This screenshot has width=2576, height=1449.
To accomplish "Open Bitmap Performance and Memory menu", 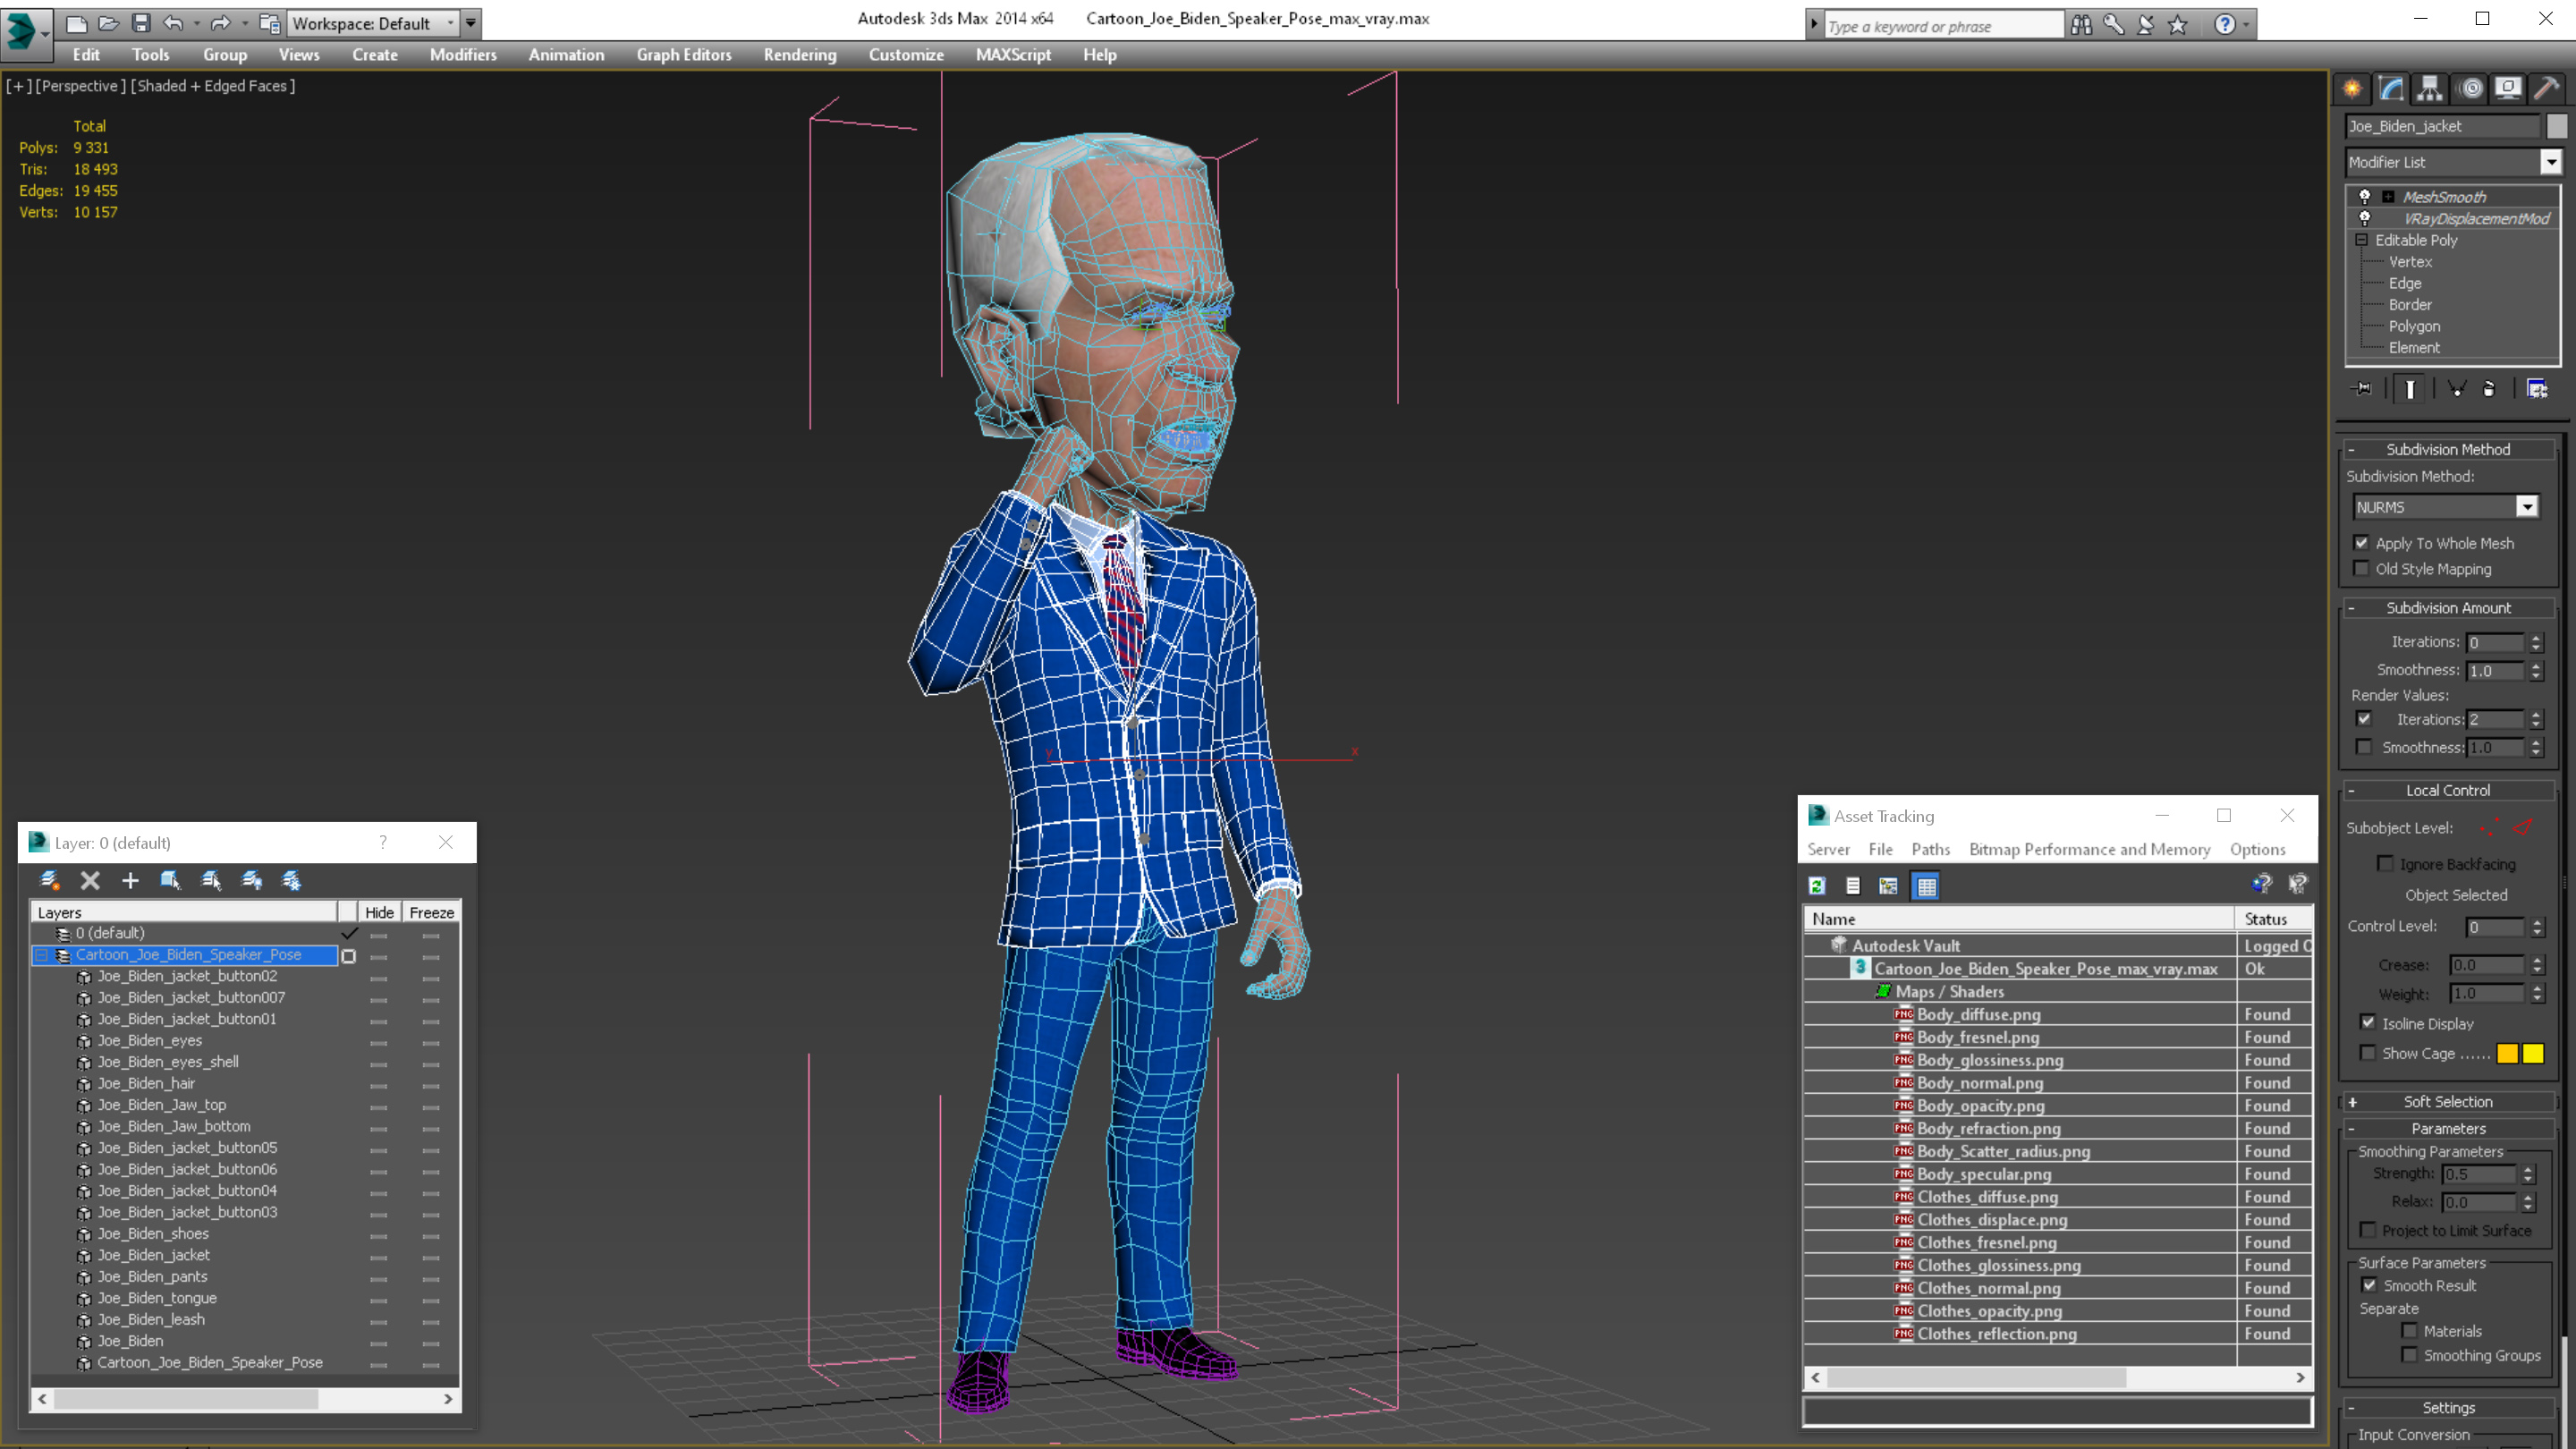I will coord(2089,849).
